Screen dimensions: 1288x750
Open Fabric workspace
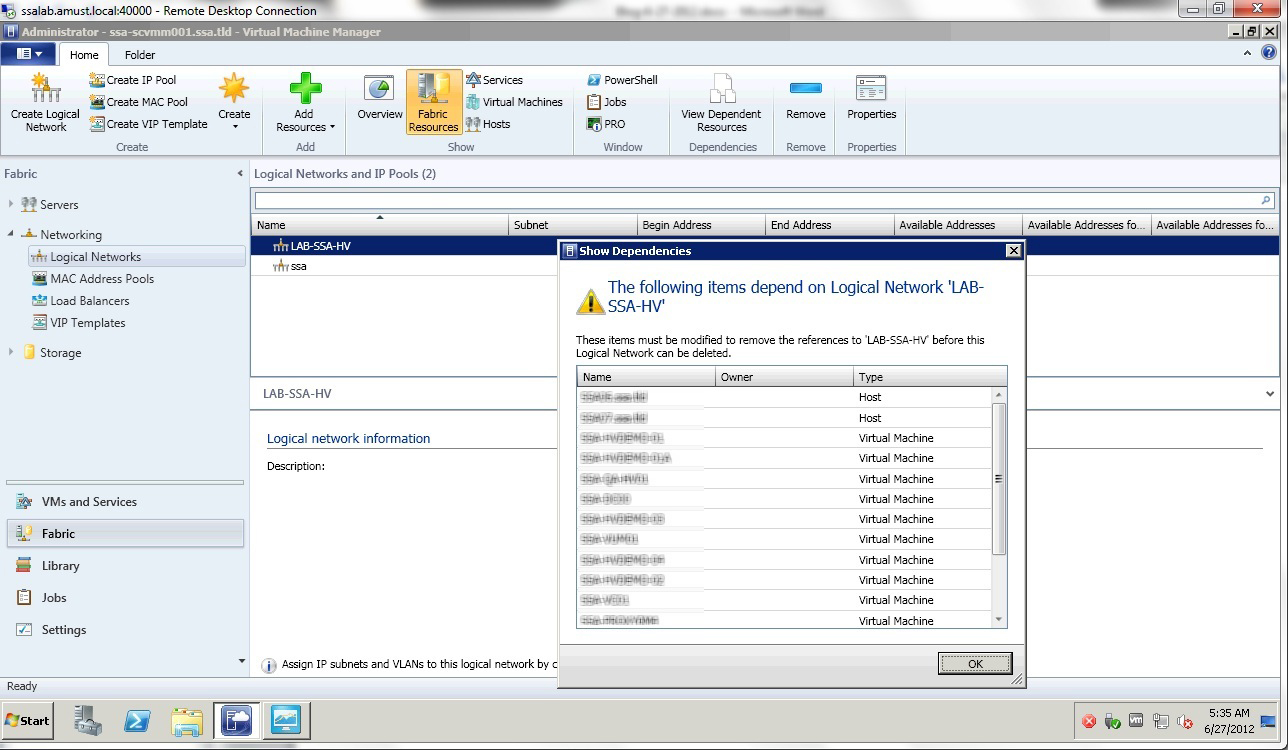(125, 534)
